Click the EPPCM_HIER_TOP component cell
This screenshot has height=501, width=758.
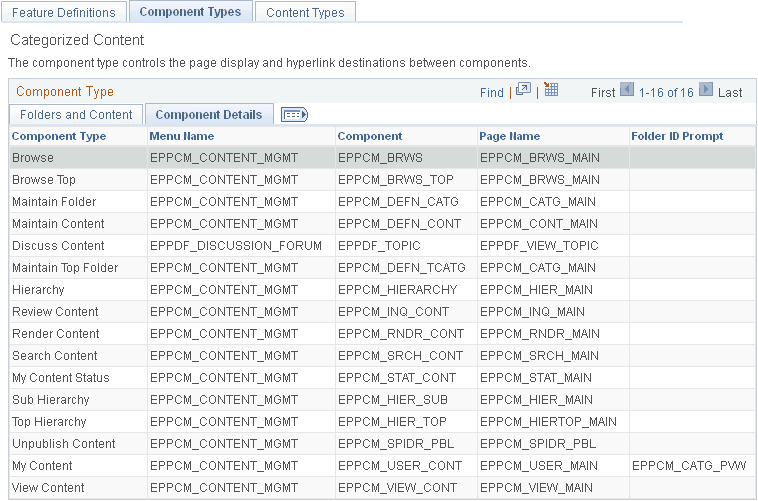click(406, 422)
